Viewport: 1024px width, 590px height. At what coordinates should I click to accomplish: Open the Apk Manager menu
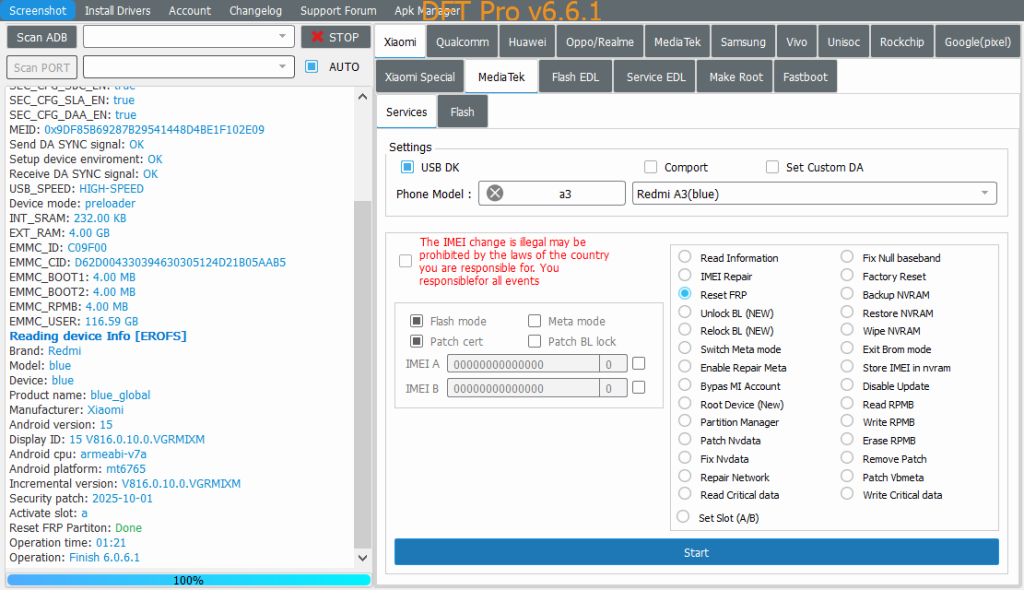tap(427, 10)
